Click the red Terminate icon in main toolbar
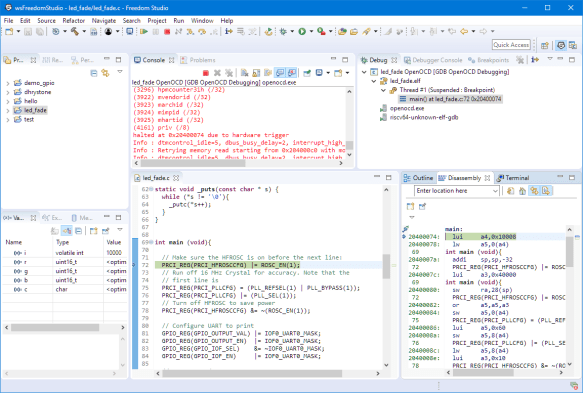 [x=167, y=32]
